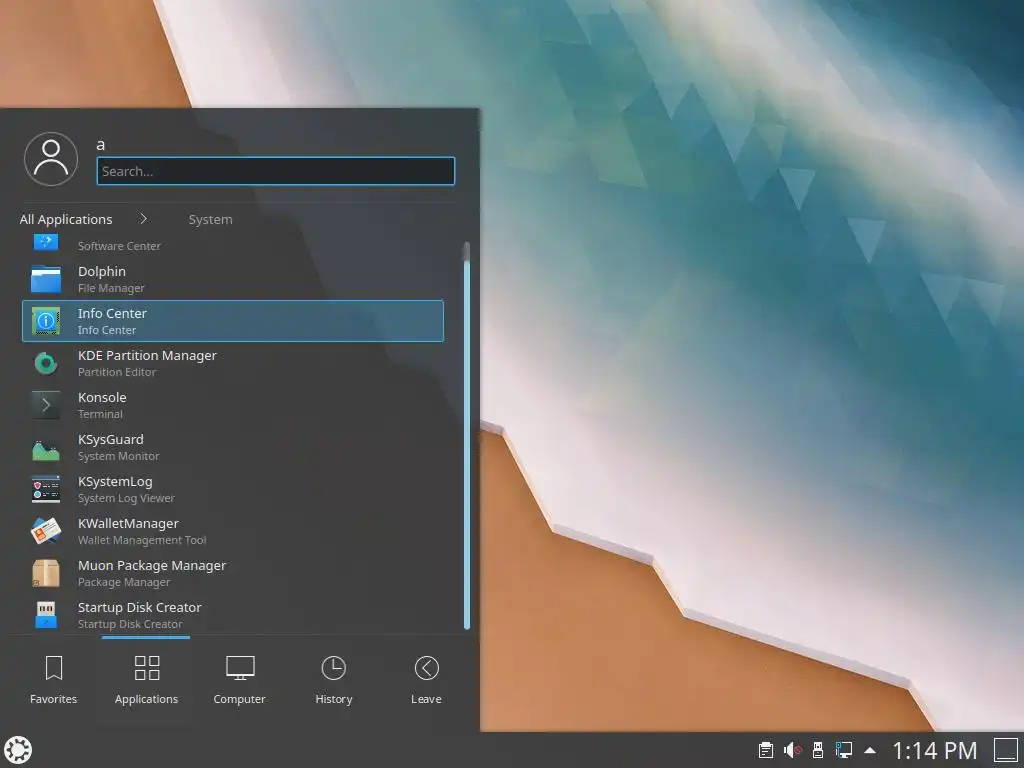Switch to the Applications tab
1024x768 pixels.
tap(146, 680)
